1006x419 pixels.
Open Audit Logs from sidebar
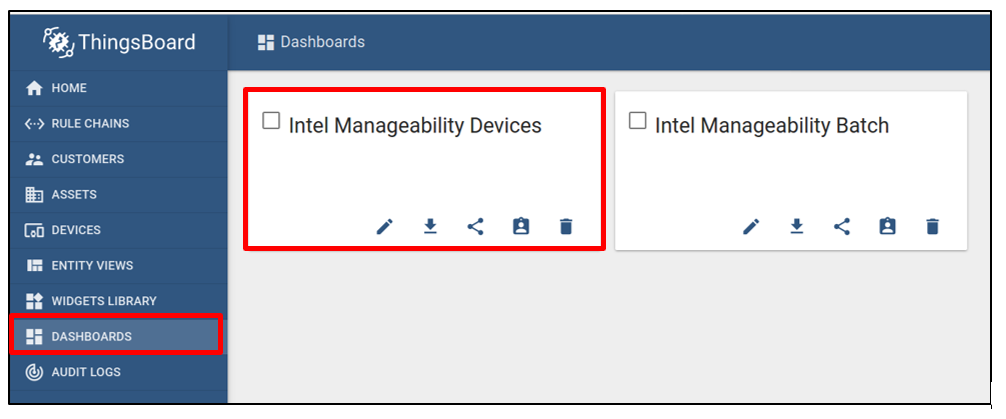(85, 372)
